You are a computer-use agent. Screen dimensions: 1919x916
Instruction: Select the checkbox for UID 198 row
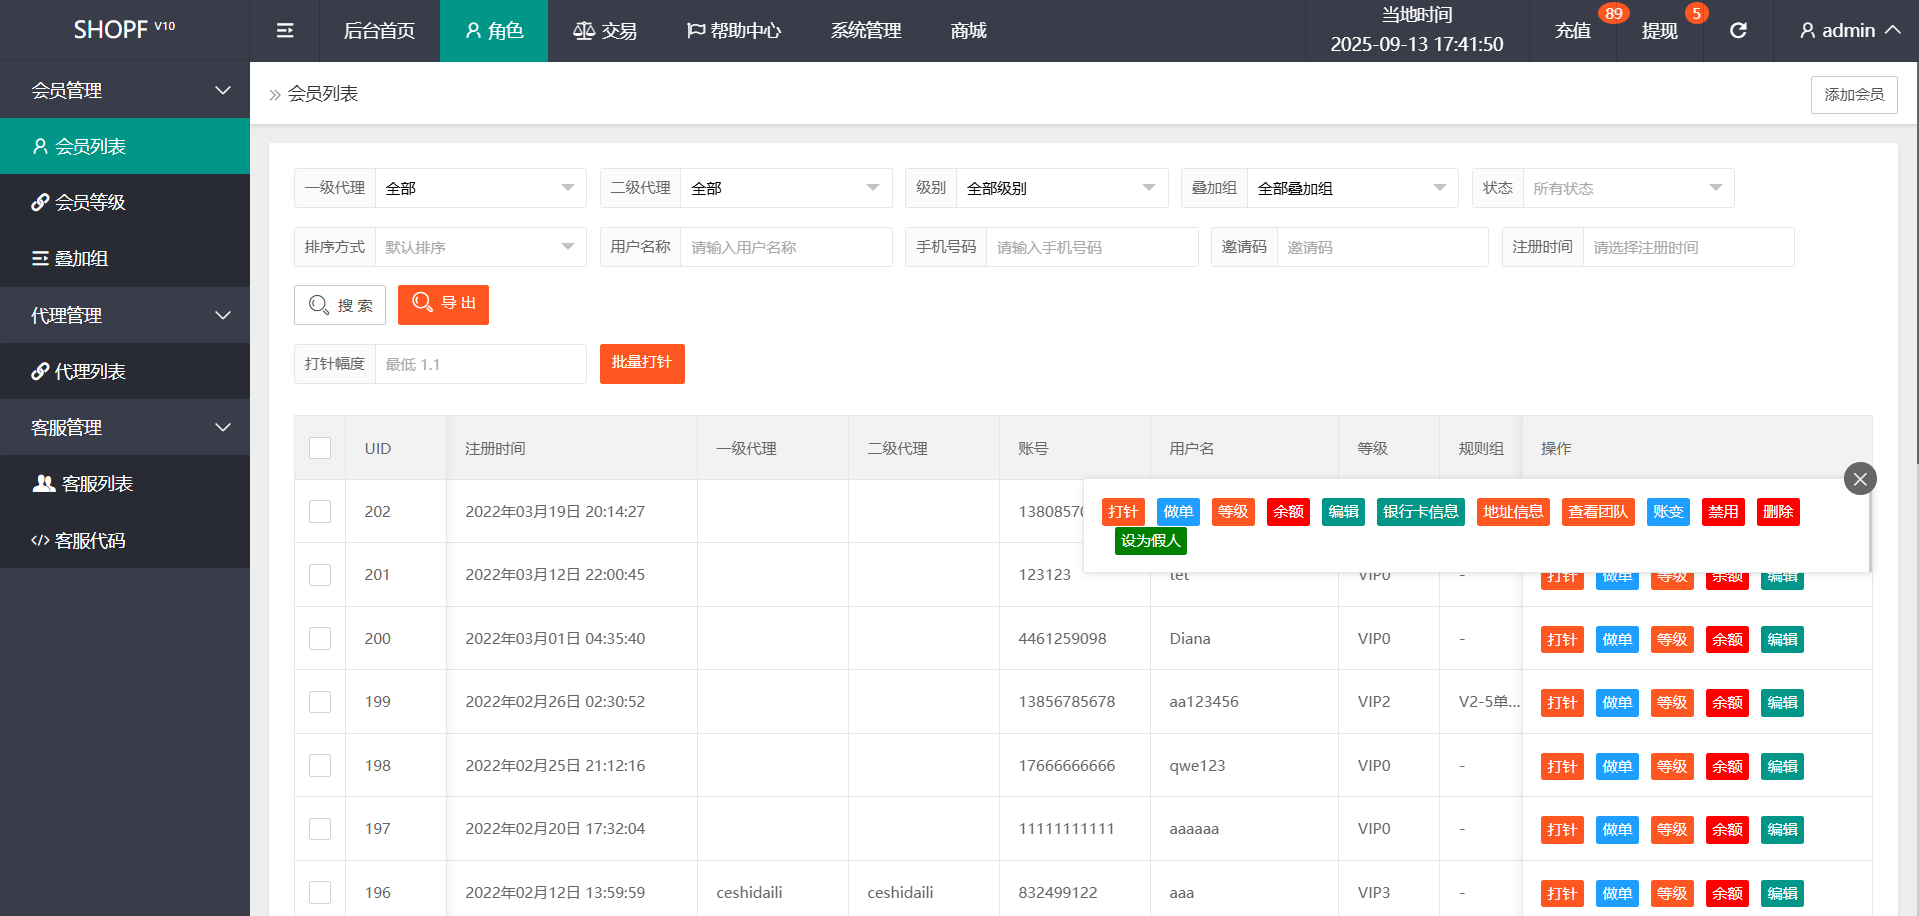(x=320, y=765)
